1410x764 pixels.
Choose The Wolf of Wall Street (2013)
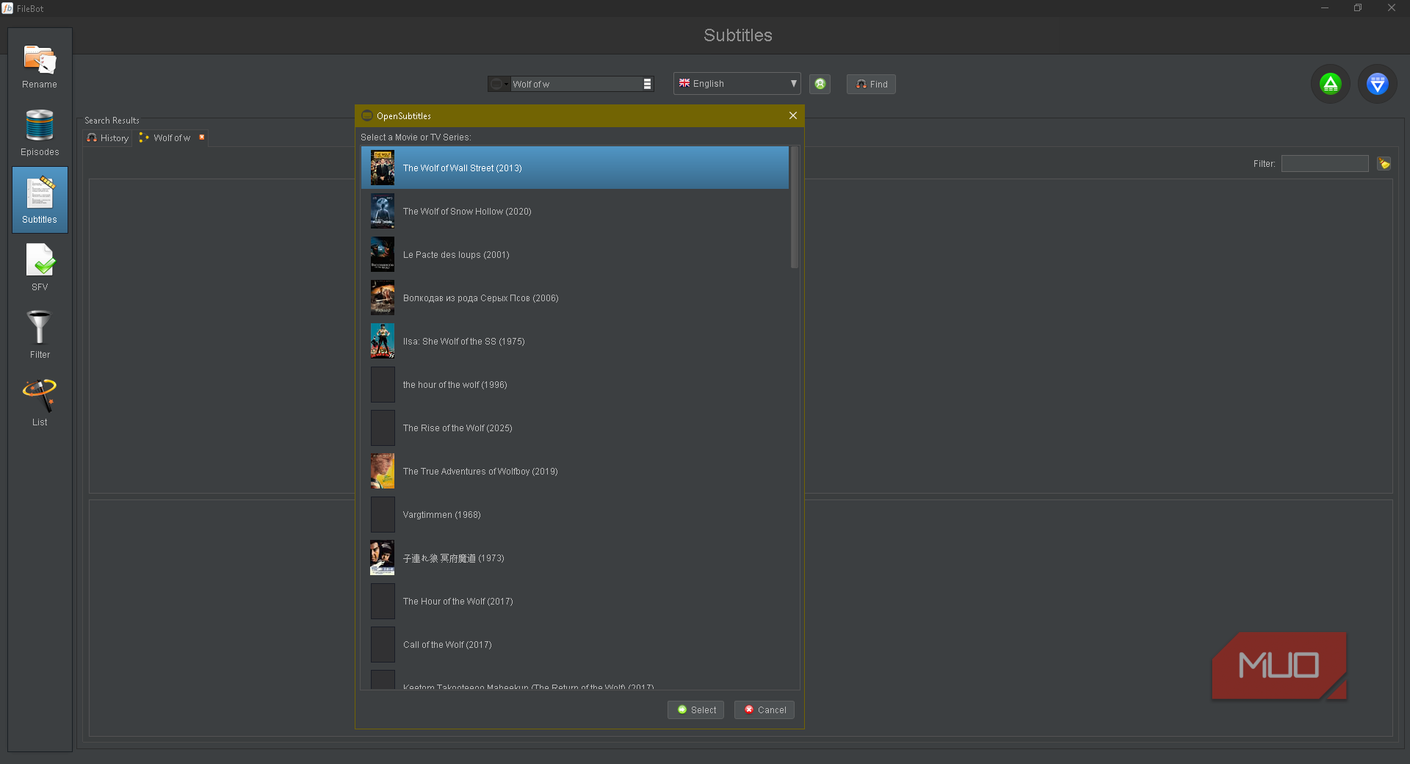tap(575, 168)
